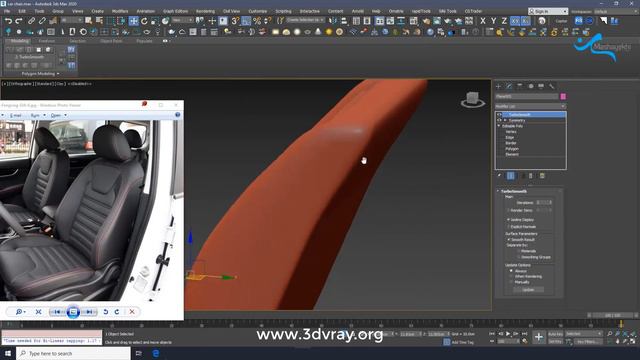Click the Update button in TurboSmooth
Image resolution: width=640 pixels, height=360 pixels.
click(x=528, y=289)
